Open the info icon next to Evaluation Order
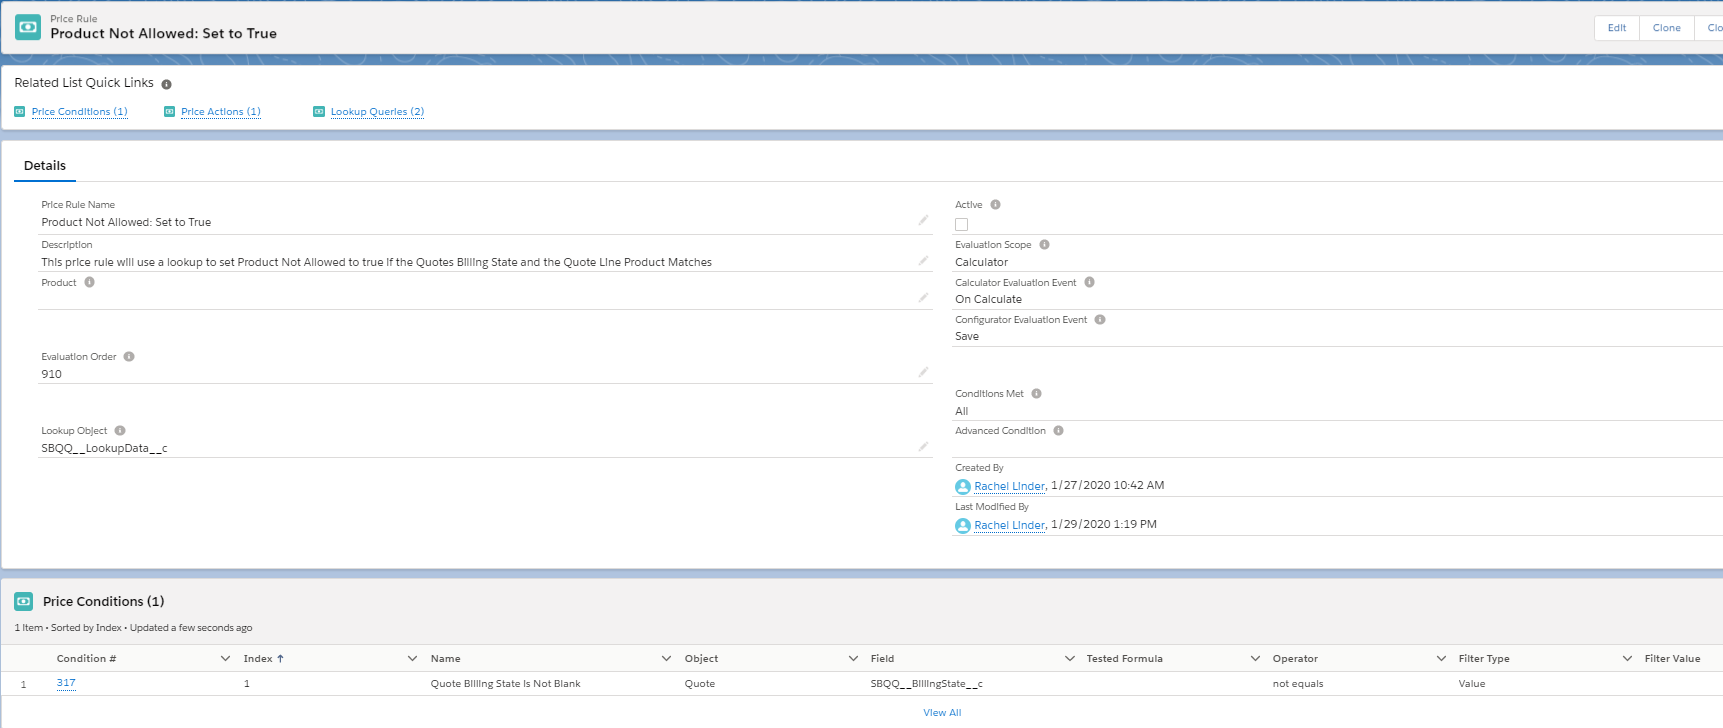The width and height of the screenshot is (1723, 728). (129, 356)
